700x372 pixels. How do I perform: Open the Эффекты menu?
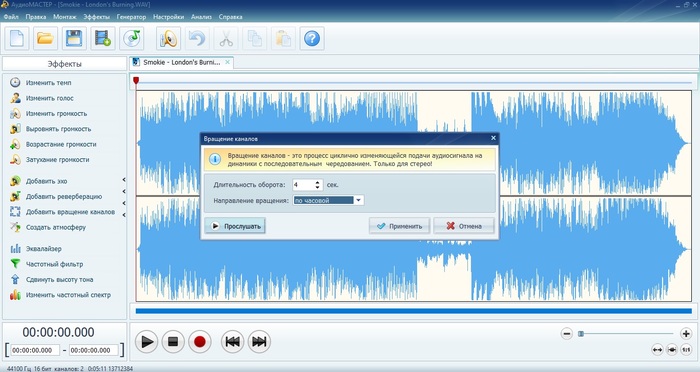(96, 17)
